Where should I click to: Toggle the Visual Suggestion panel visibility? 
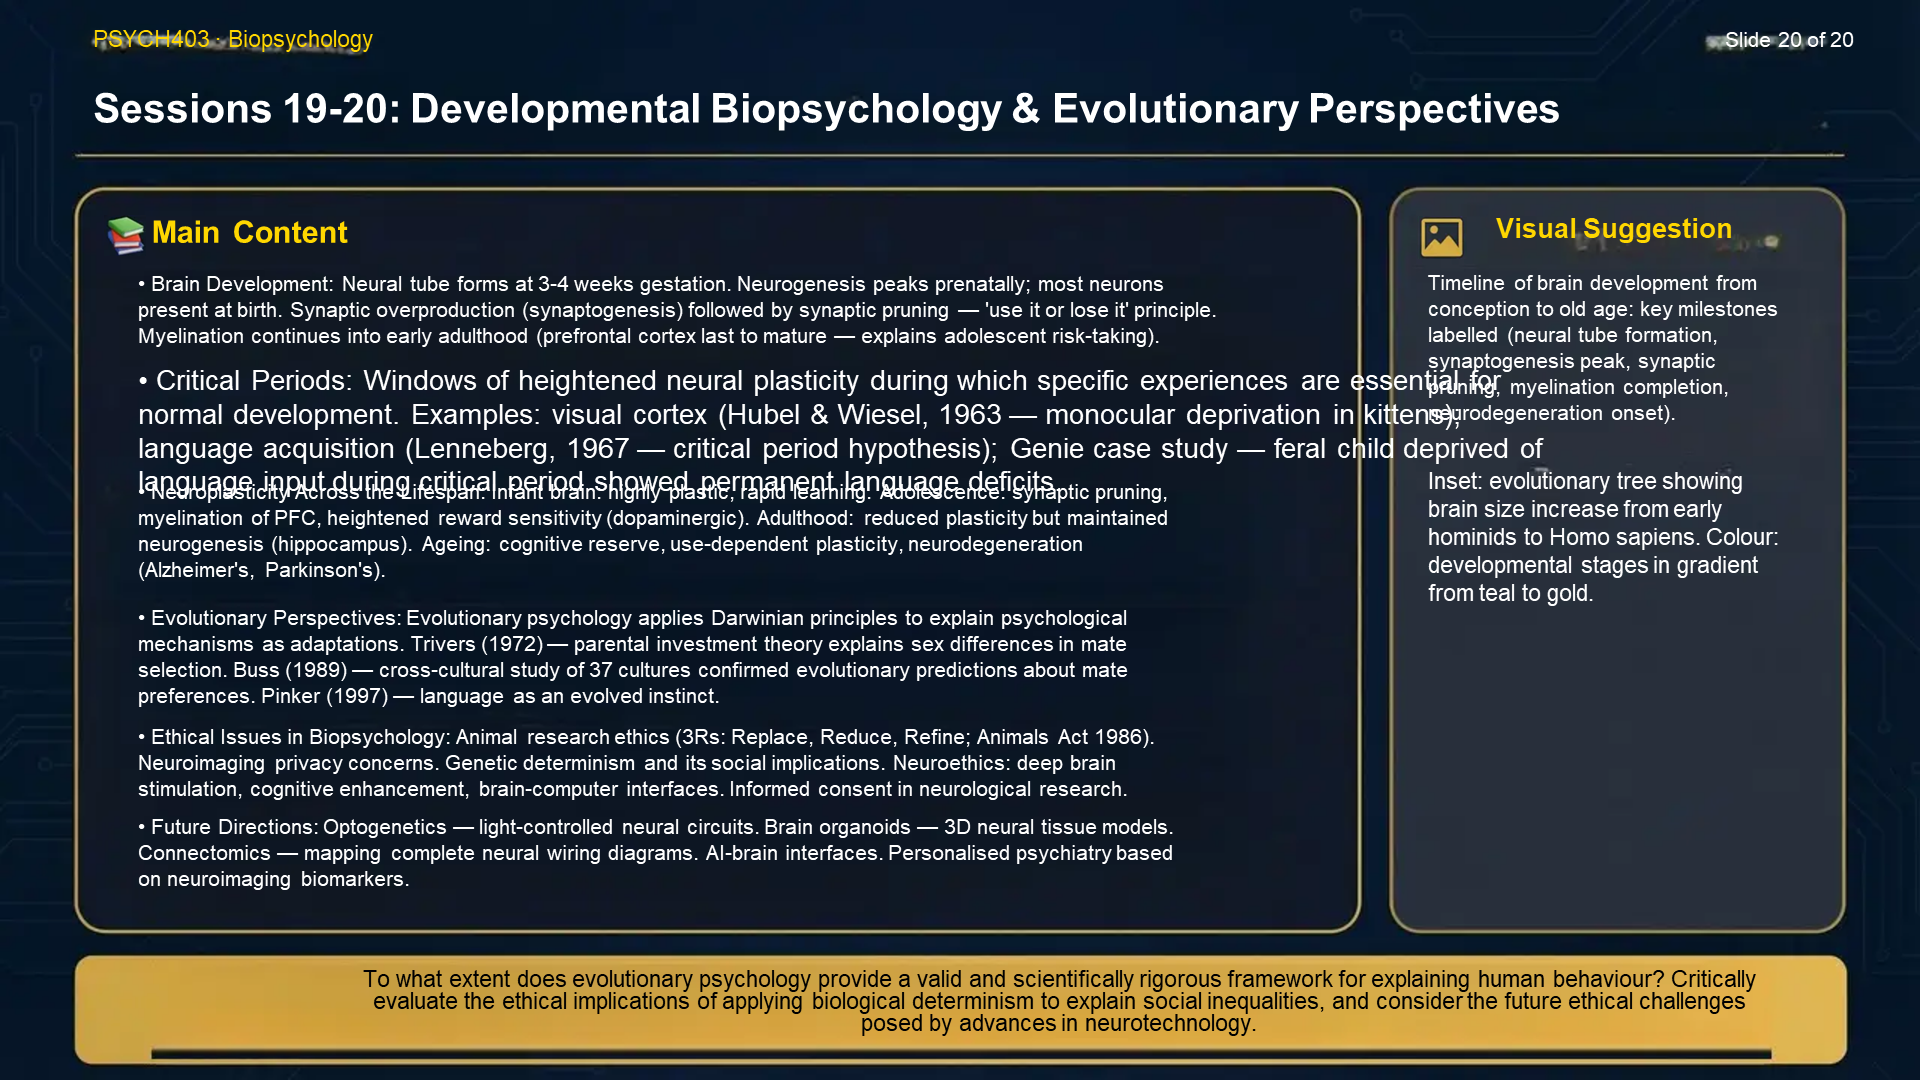1613,228
